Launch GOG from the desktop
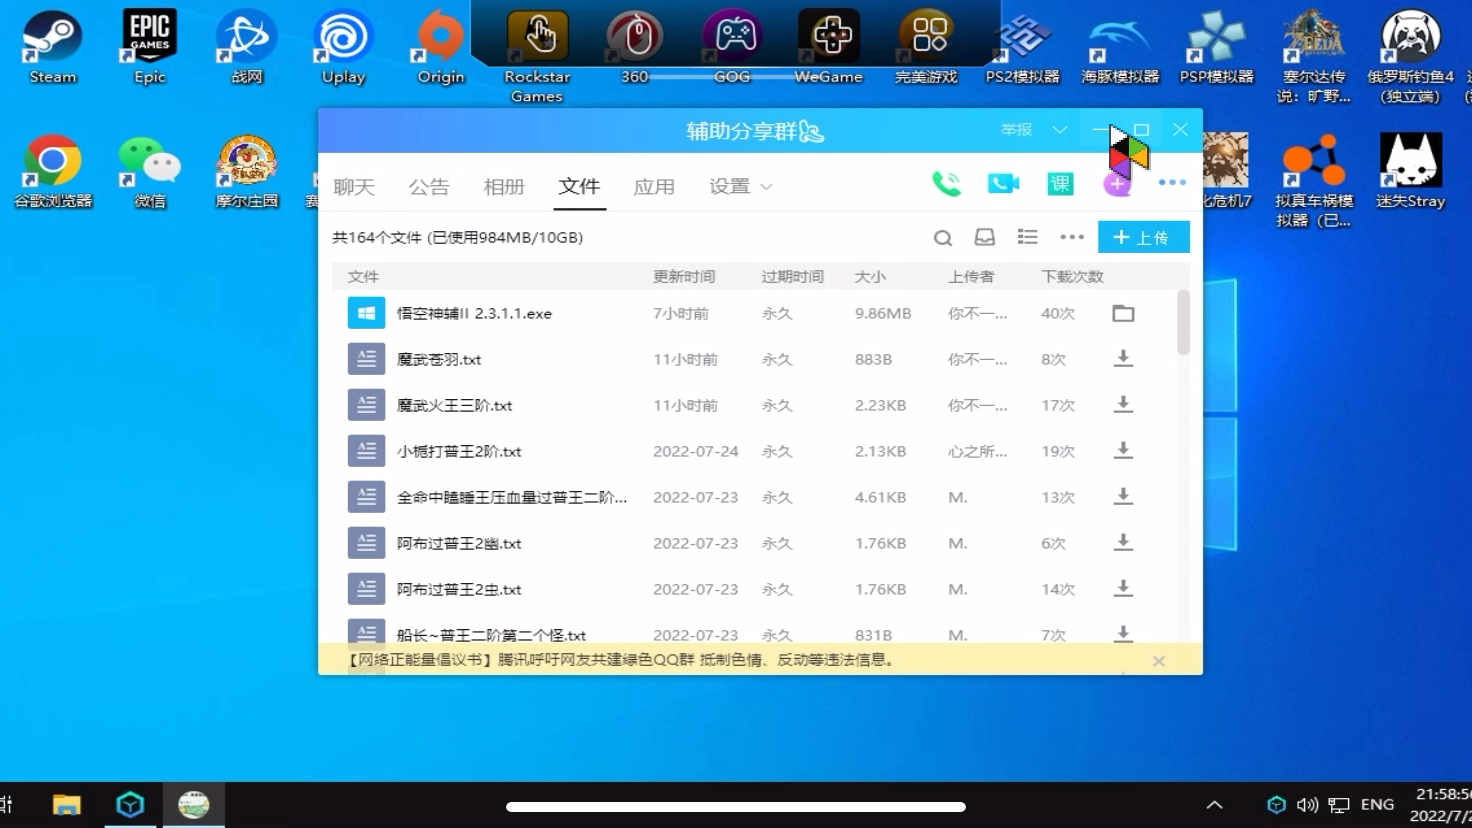Image resolution: width=1472 pixels, height=828 pixels. 732,46
